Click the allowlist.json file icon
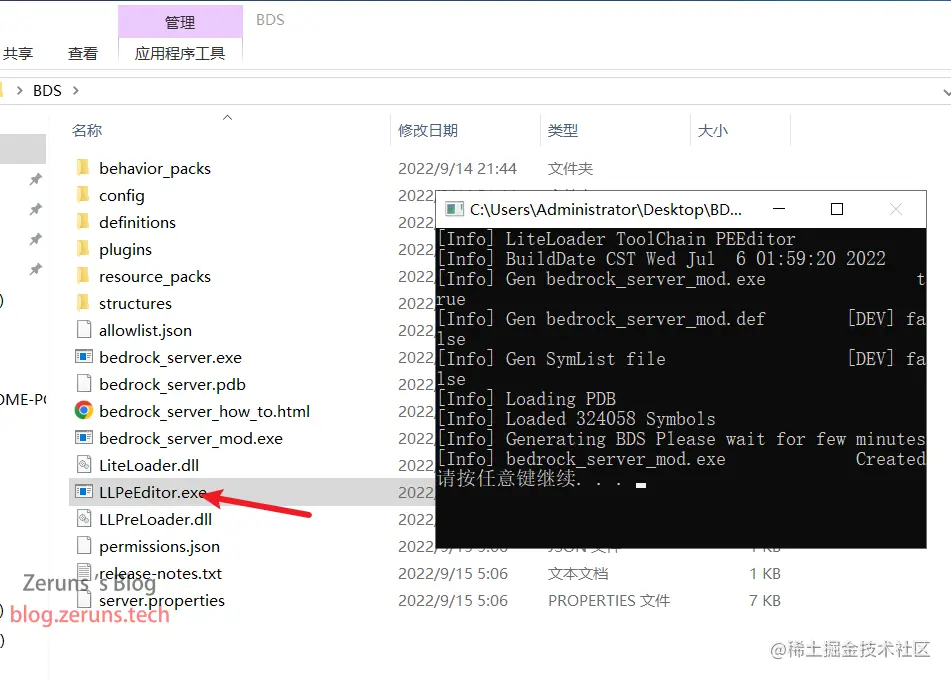Viewport: 951px width, 680px height. (84, 330)
